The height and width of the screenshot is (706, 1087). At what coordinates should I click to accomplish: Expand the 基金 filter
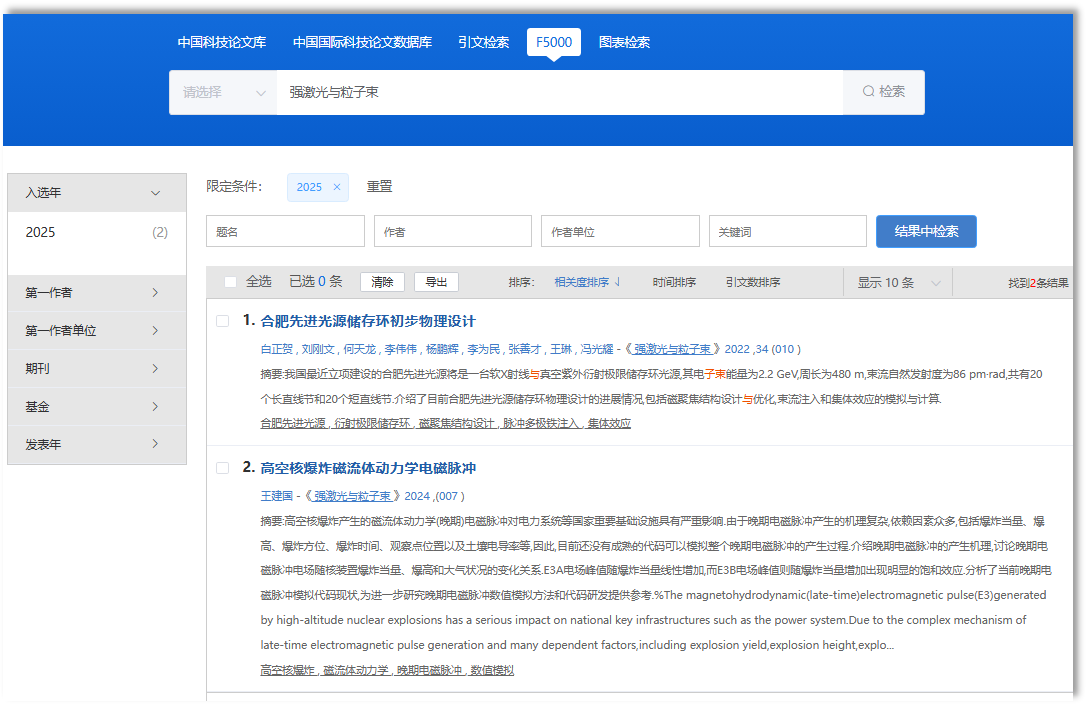pyautogui.click(x=155, y=407)
